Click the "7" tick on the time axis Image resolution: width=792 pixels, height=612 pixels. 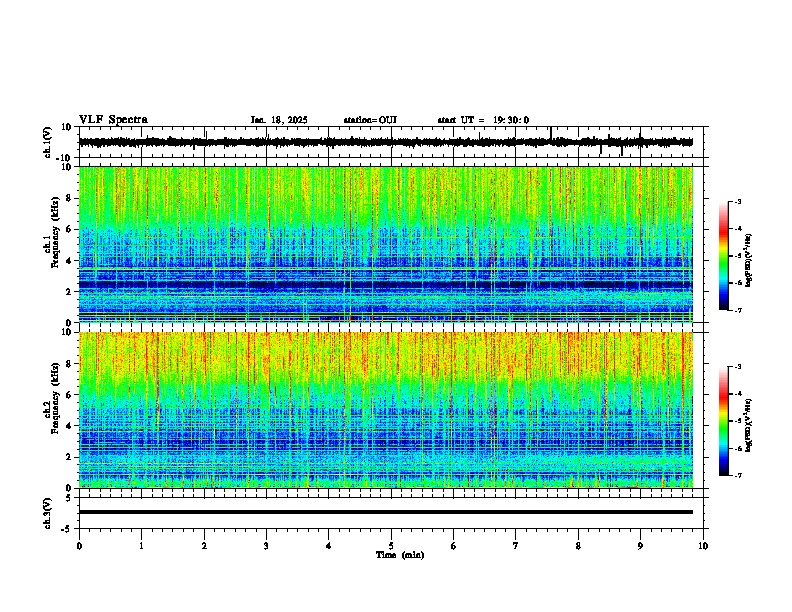pyautogui.click(x=516, y=546)
